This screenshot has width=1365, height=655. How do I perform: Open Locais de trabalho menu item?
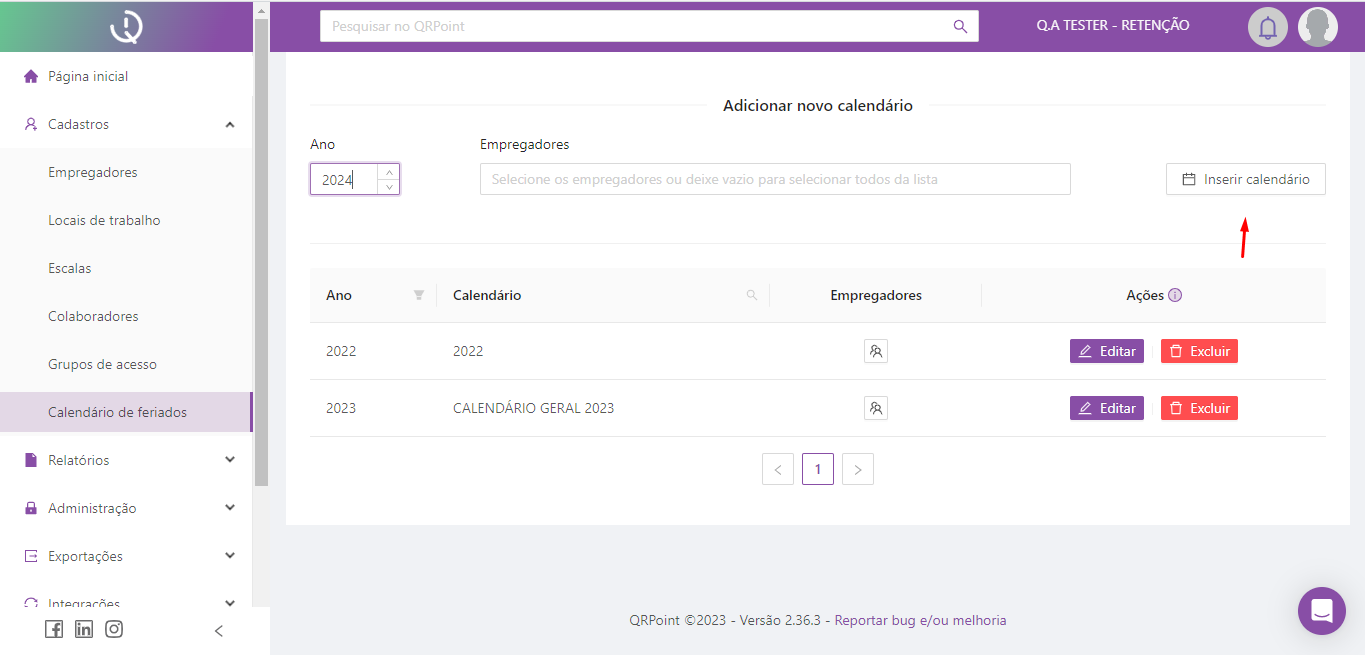(x=104, y=220)
